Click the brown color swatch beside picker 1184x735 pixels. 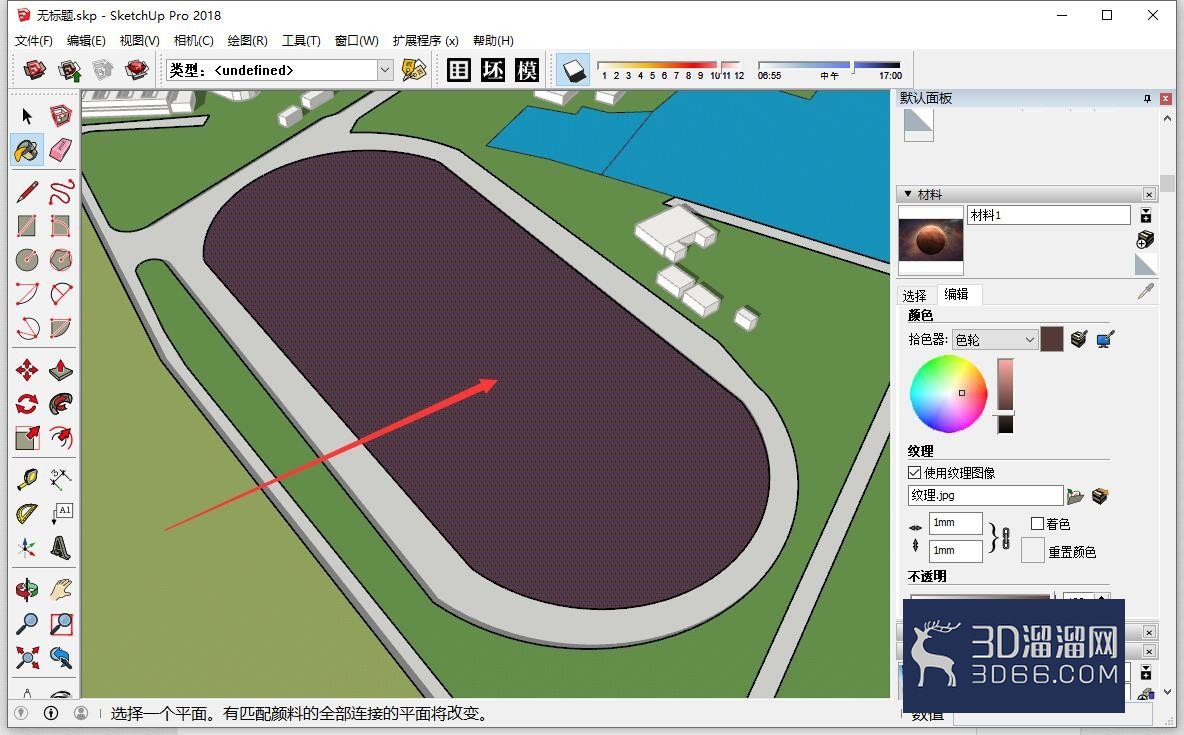(1051, 339)
